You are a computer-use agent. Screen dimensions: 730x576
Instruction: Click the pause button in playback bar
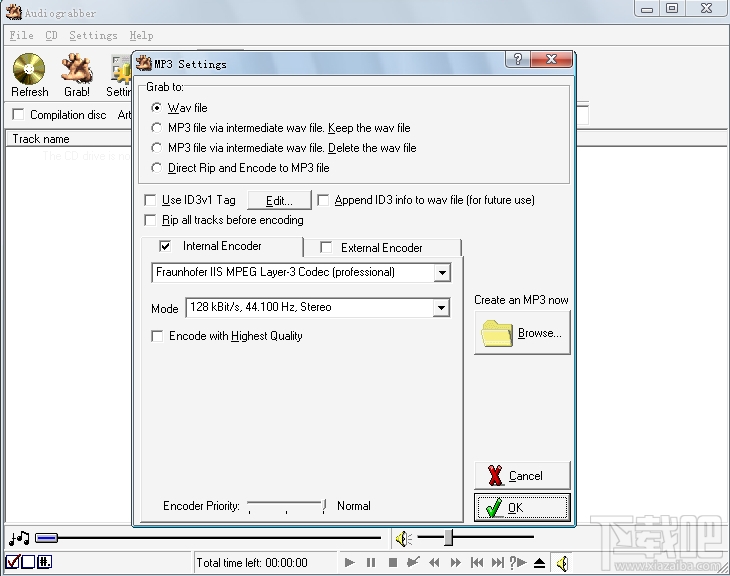pyautogui.click(x=371, y=562)
